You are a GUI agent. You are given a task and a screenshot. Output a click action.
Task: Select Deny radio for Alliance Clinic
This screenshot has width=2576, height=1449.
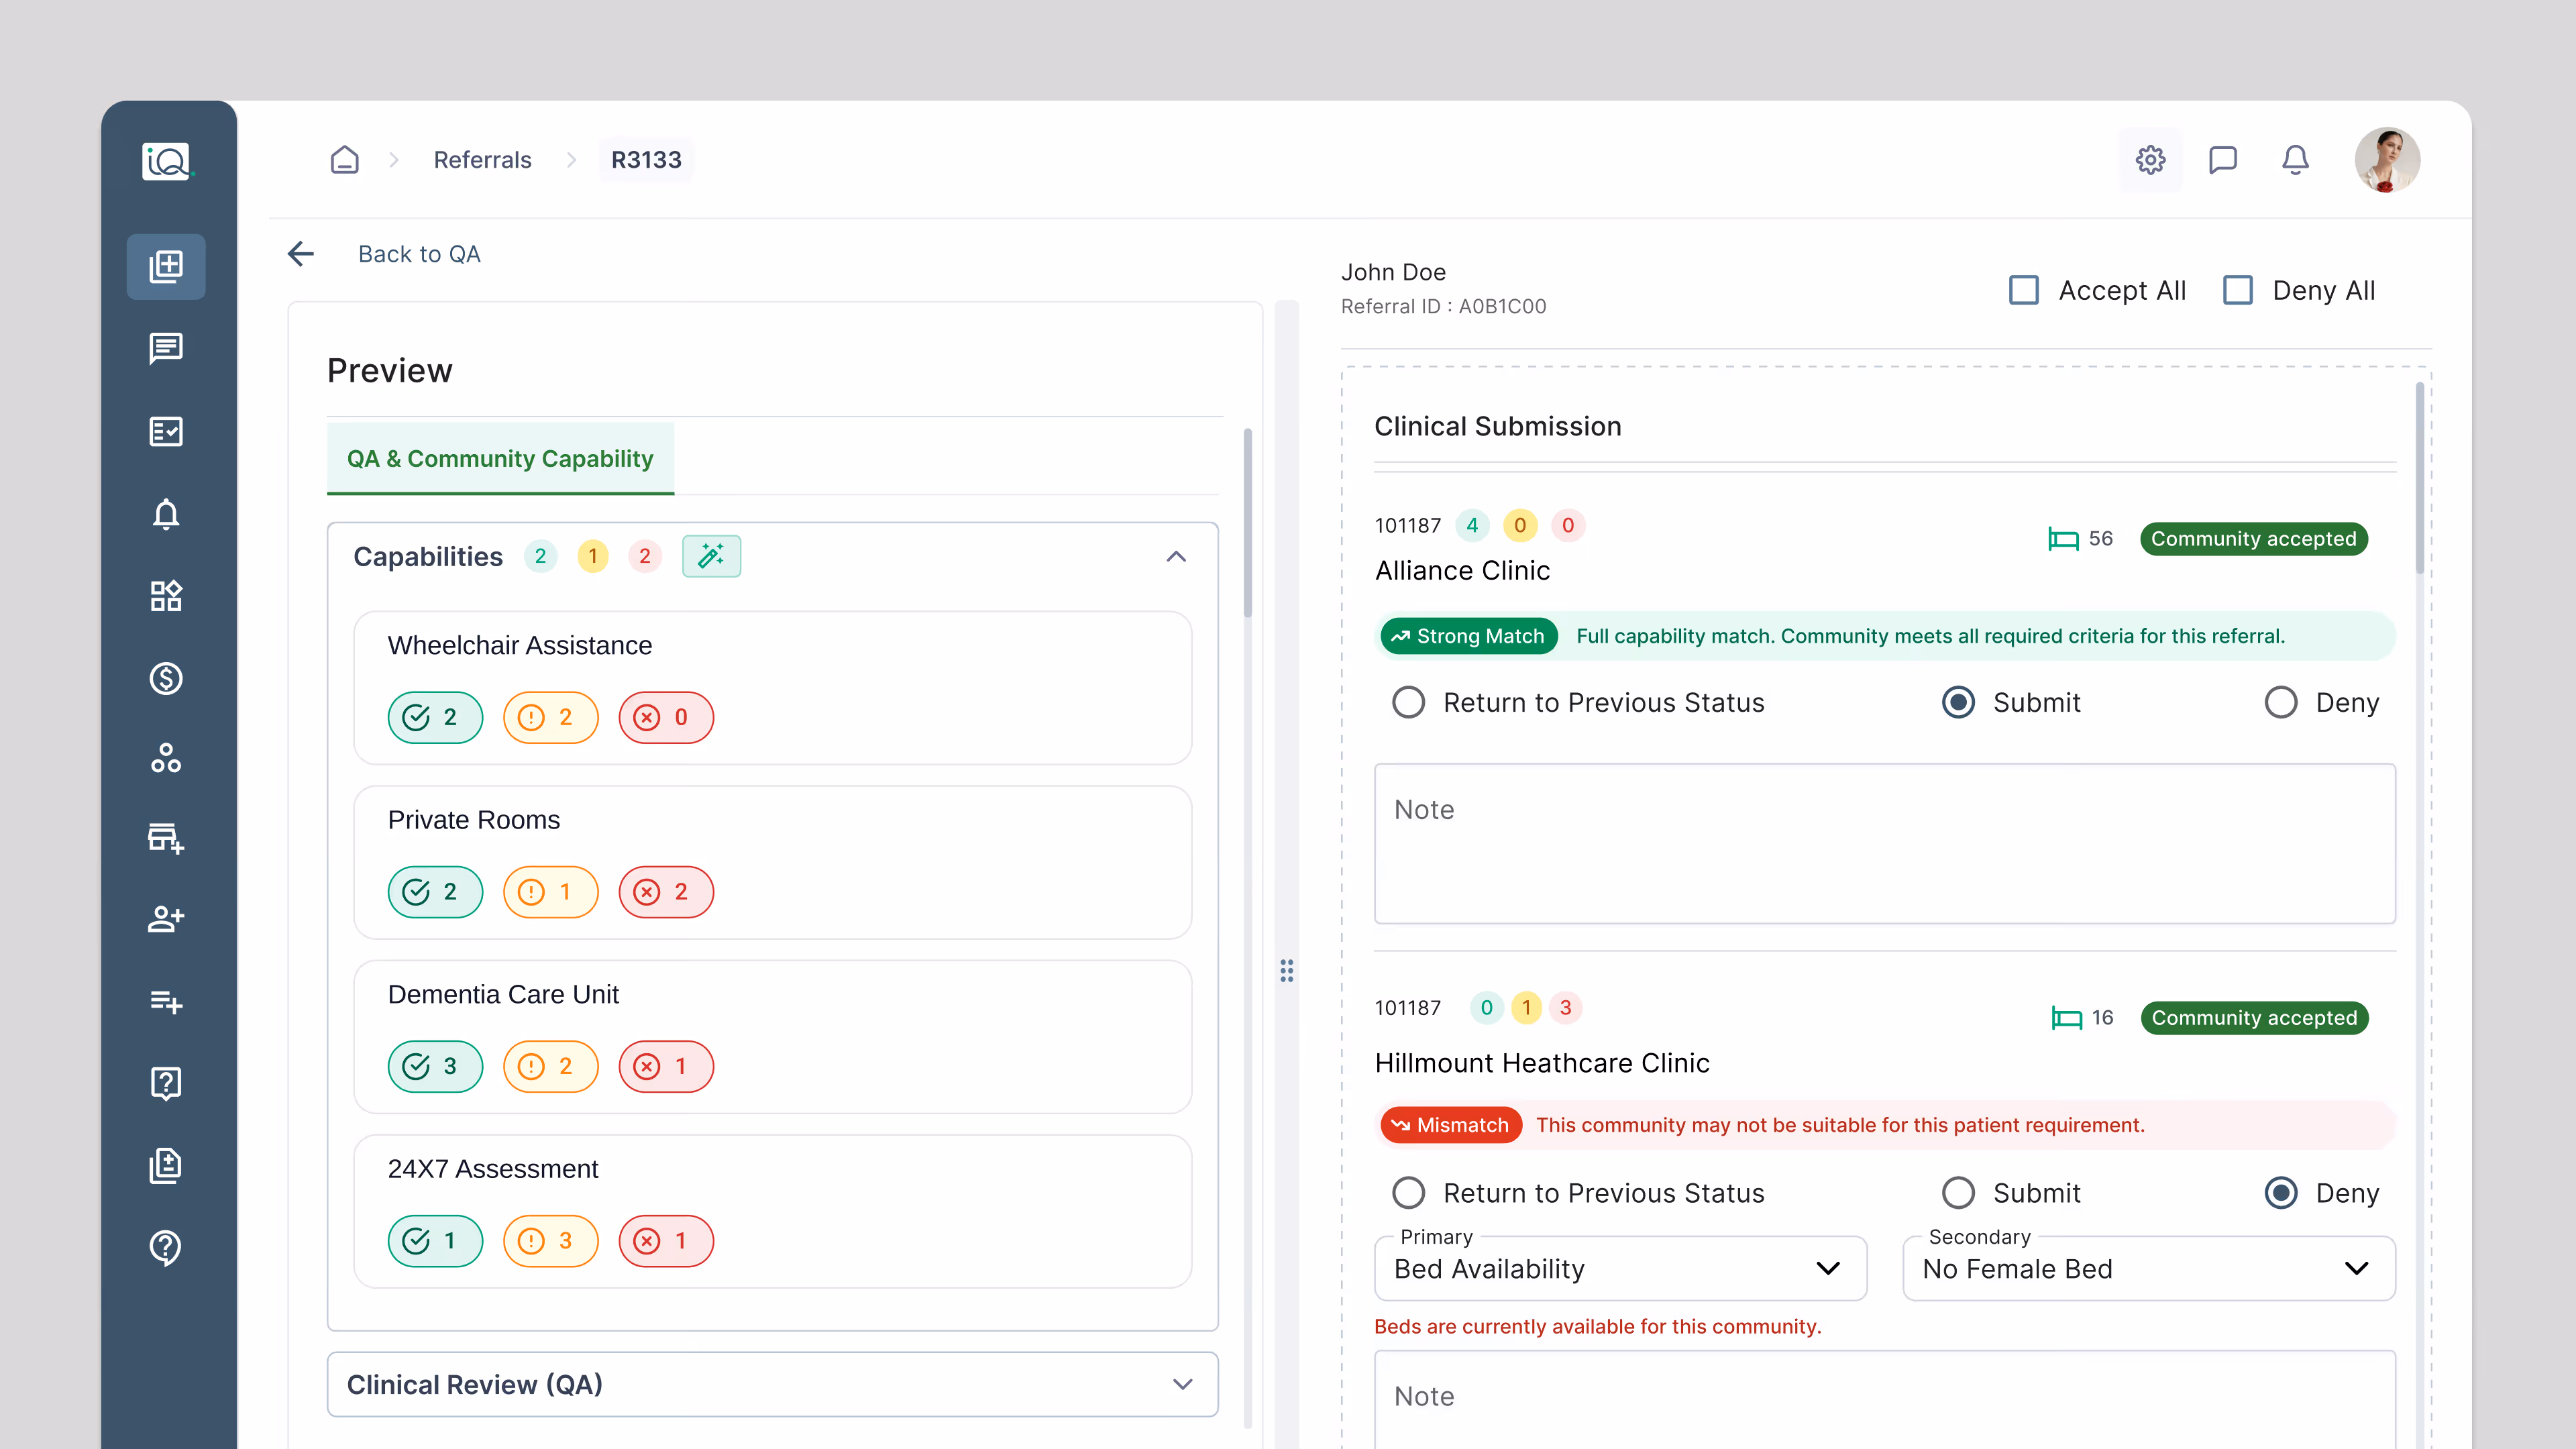(2281, 702)
